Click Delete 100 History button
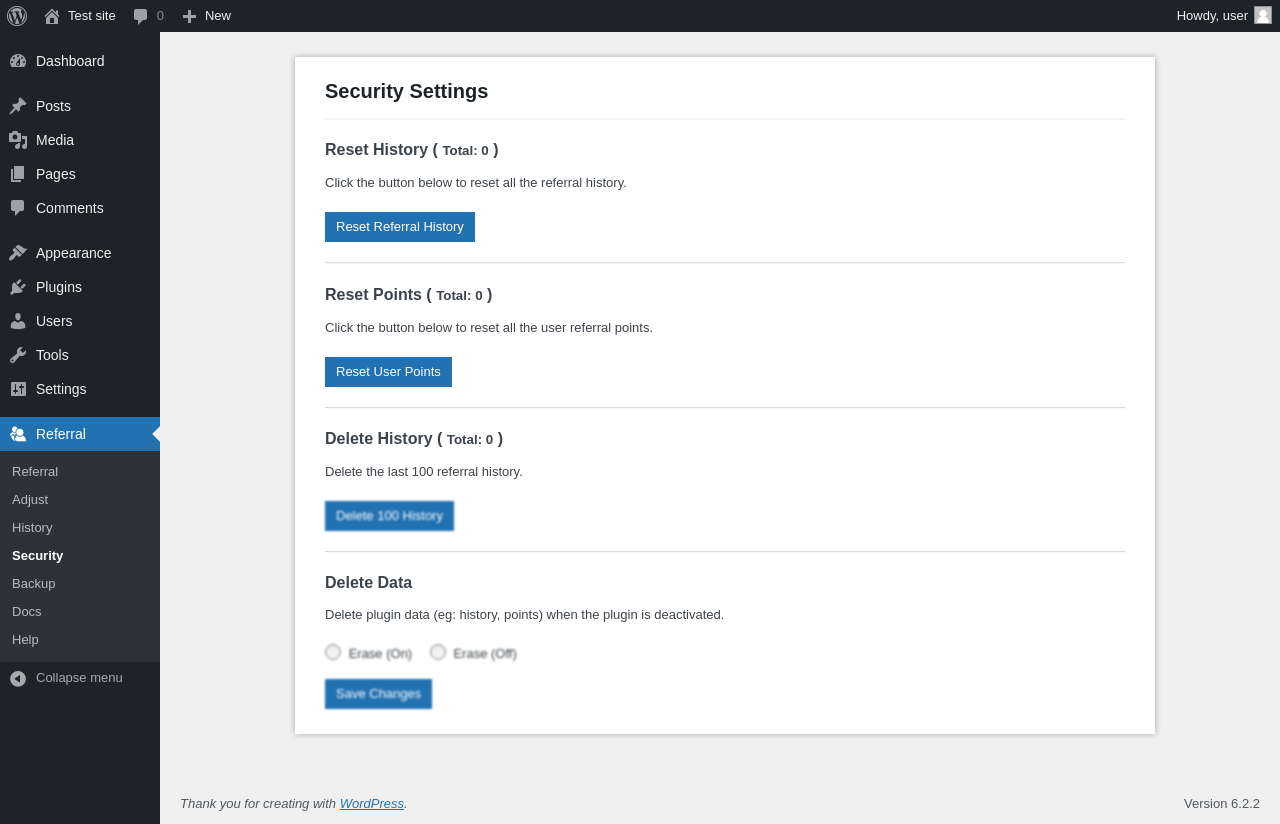 (389, 516)
